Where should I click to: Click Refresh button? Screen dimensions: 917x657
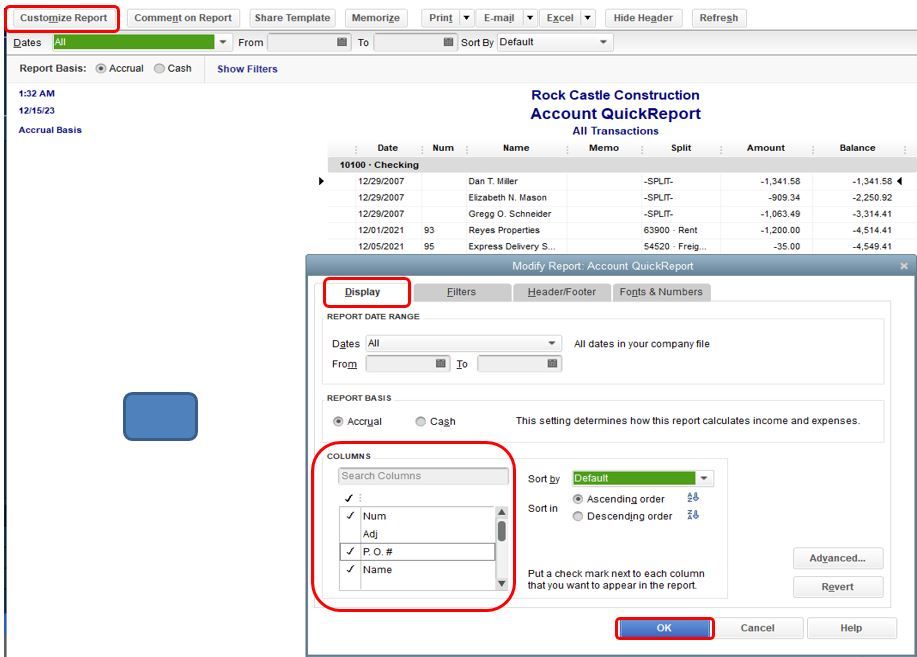tap(719, 18)
